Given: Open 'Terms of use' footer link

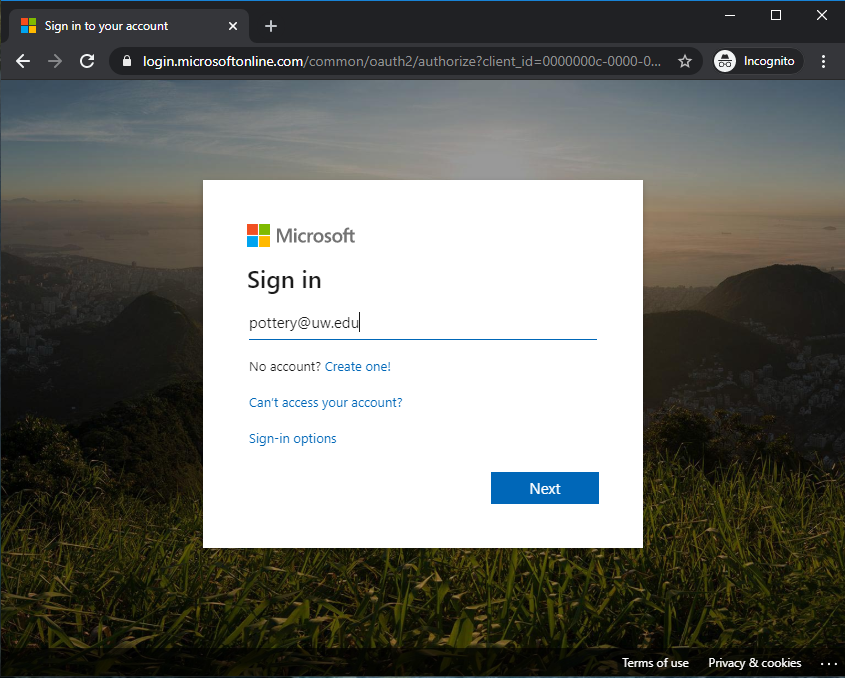Looking at the screenshot, I should [655, 663].
